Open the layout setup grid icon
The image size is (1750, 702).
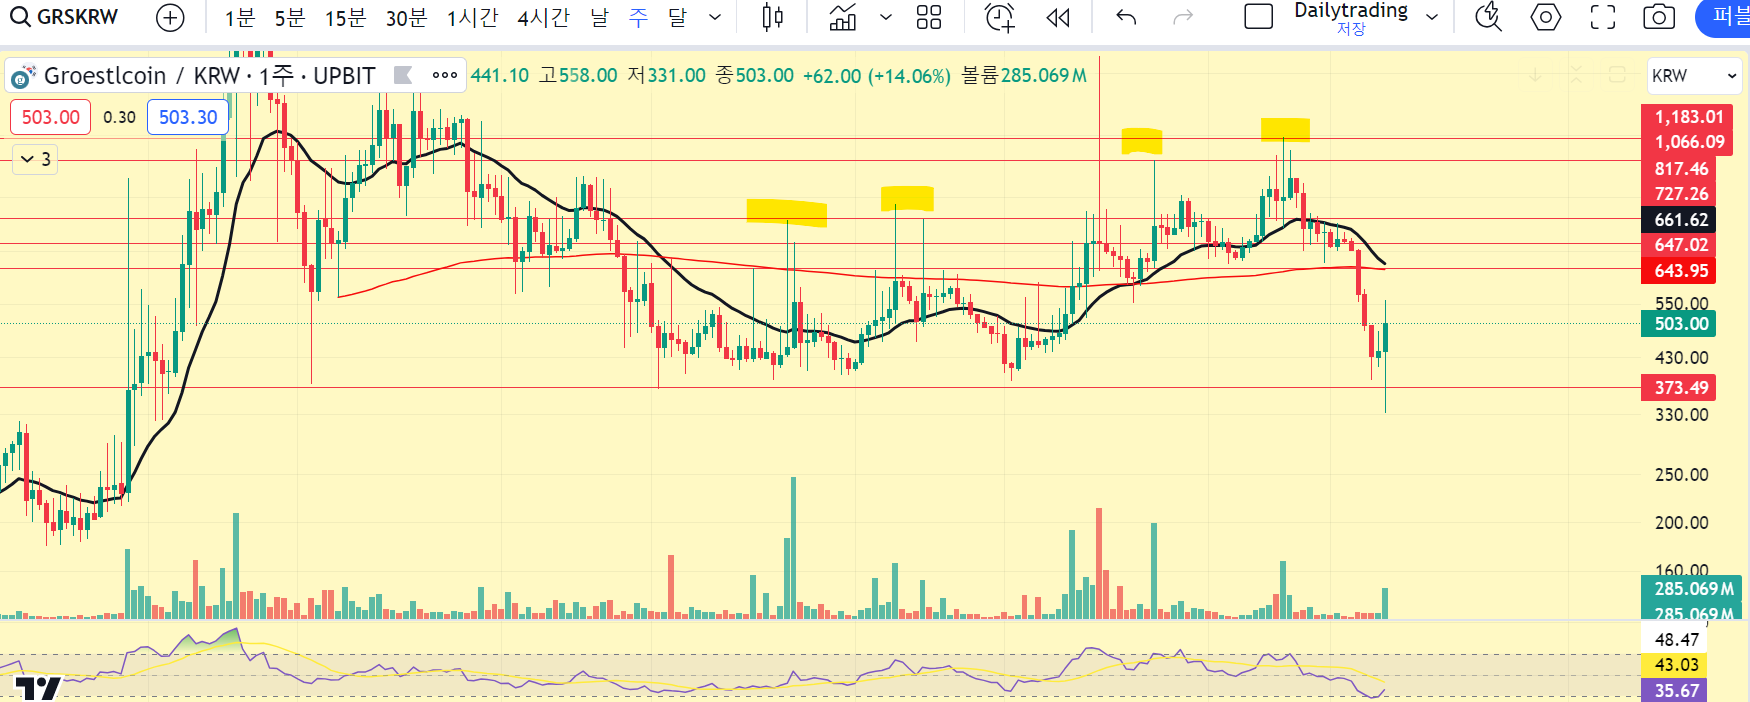[929, 17]
